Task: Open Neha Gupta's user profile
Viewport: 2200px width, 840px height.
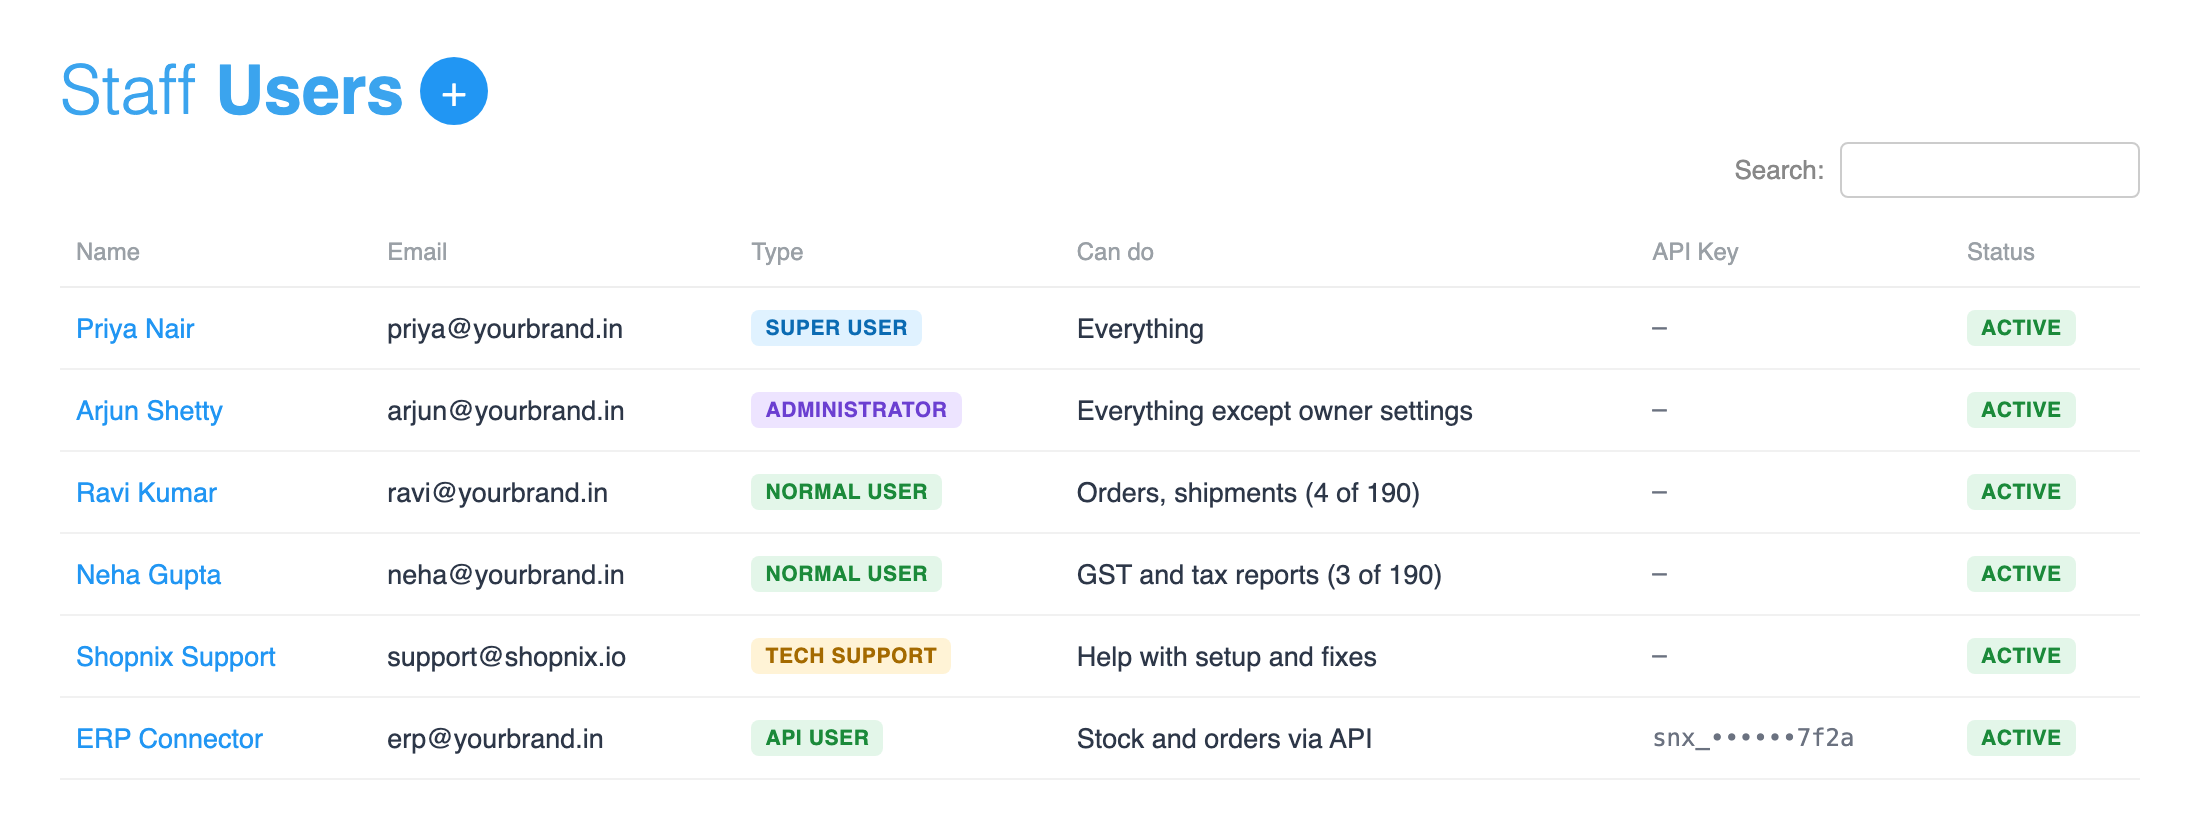Action: point(148,575)
